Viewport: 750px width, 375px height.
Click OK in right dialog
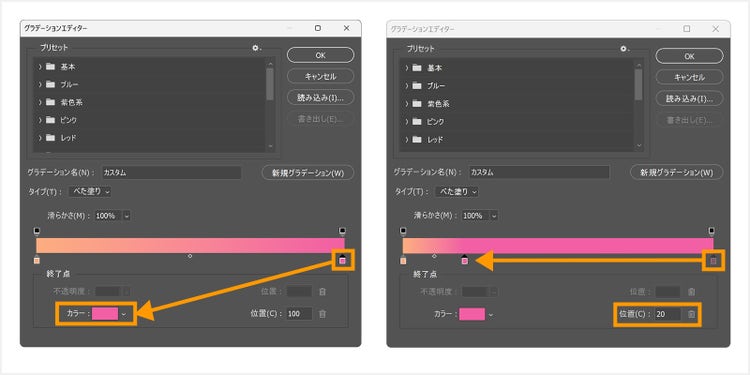tap(689, 56)
